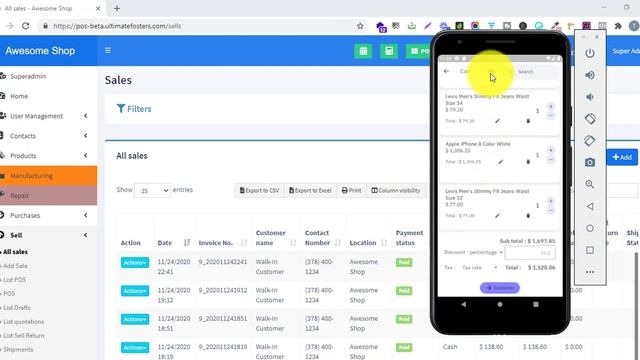Click the emulator power button

pyautogui.click(x=590, y=53)
